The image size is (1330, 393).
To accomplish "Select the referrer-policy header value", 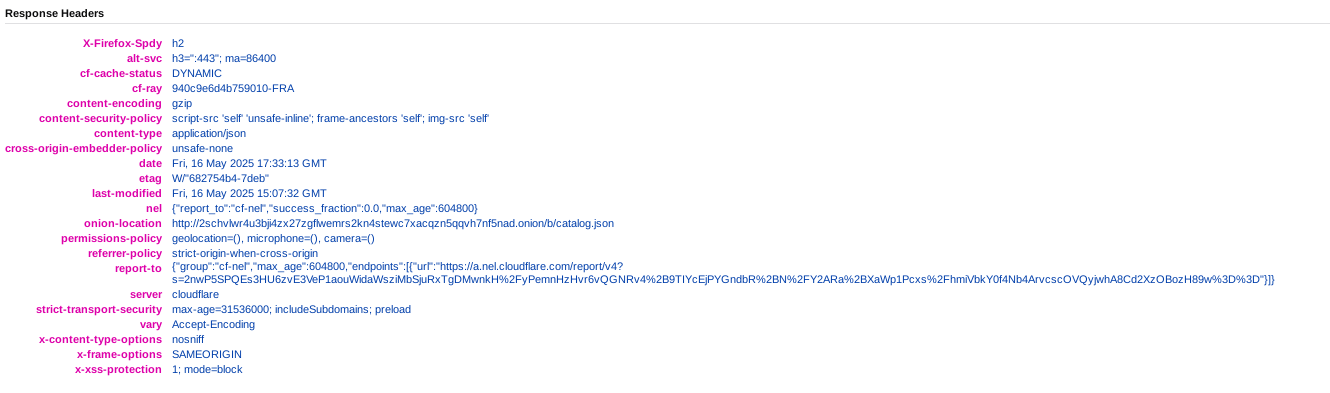I will (245, 253).
